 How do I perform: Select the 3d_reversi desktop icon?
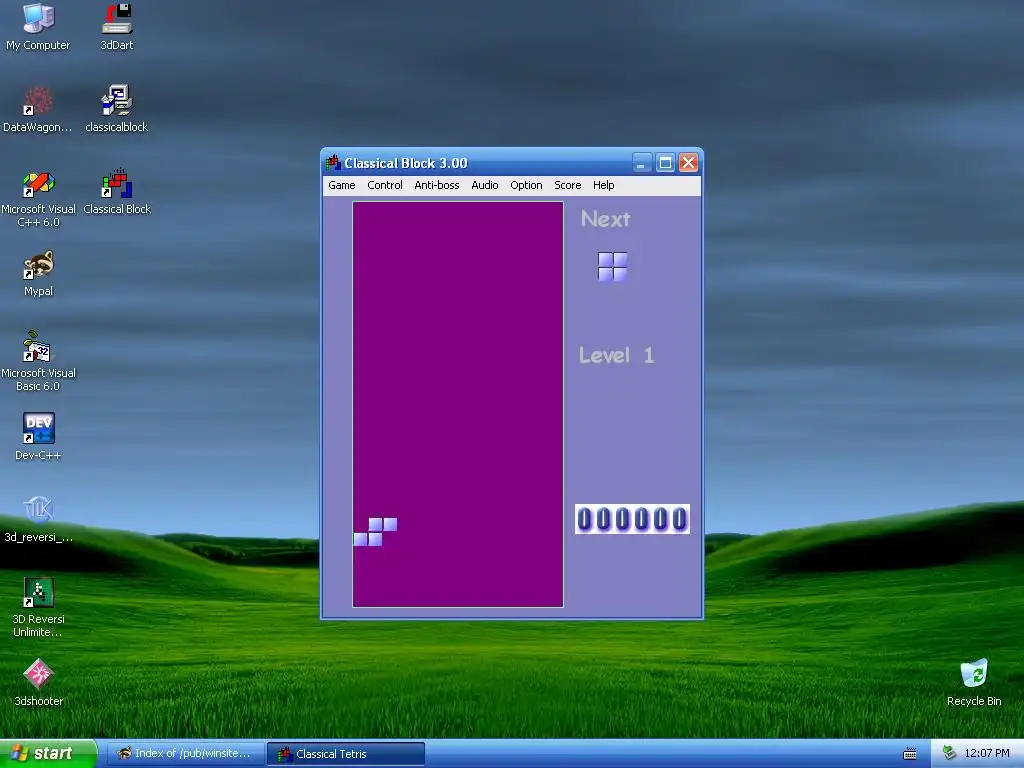(38, 519)
